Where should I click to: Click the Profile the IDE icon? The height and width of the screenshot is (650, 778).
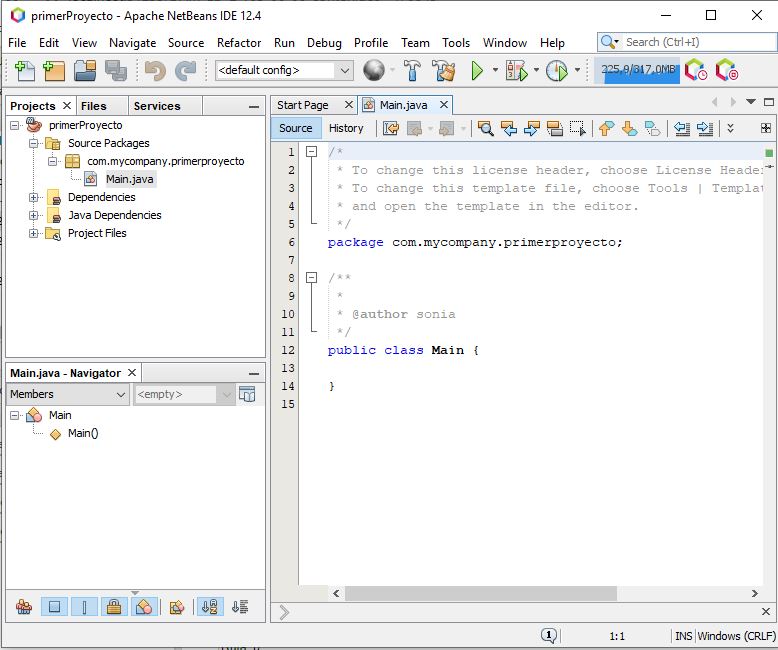click(x=696, y=70)
